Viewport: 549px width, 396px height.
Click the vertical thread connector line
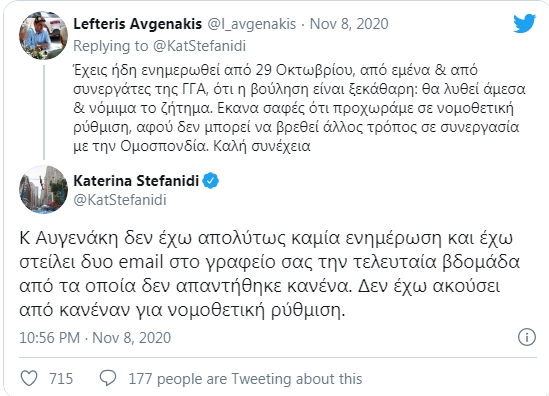(44, 112)
